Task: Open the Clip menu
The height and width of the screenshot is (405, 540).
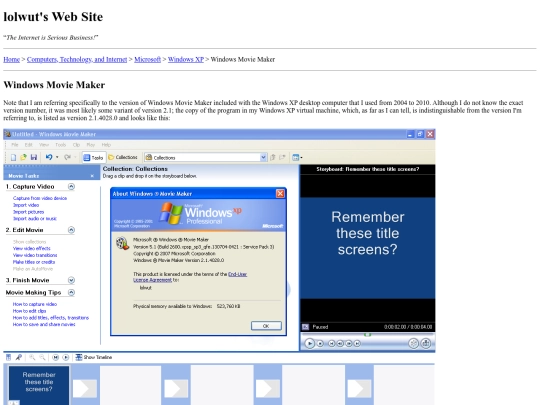Action: tap(76, 145)
